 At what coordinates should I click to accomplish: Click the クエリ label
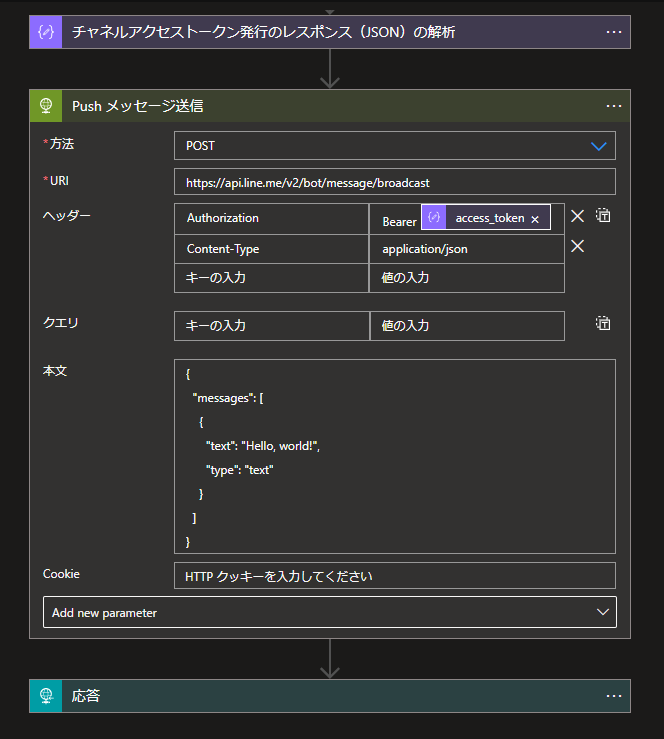(61, 323)
